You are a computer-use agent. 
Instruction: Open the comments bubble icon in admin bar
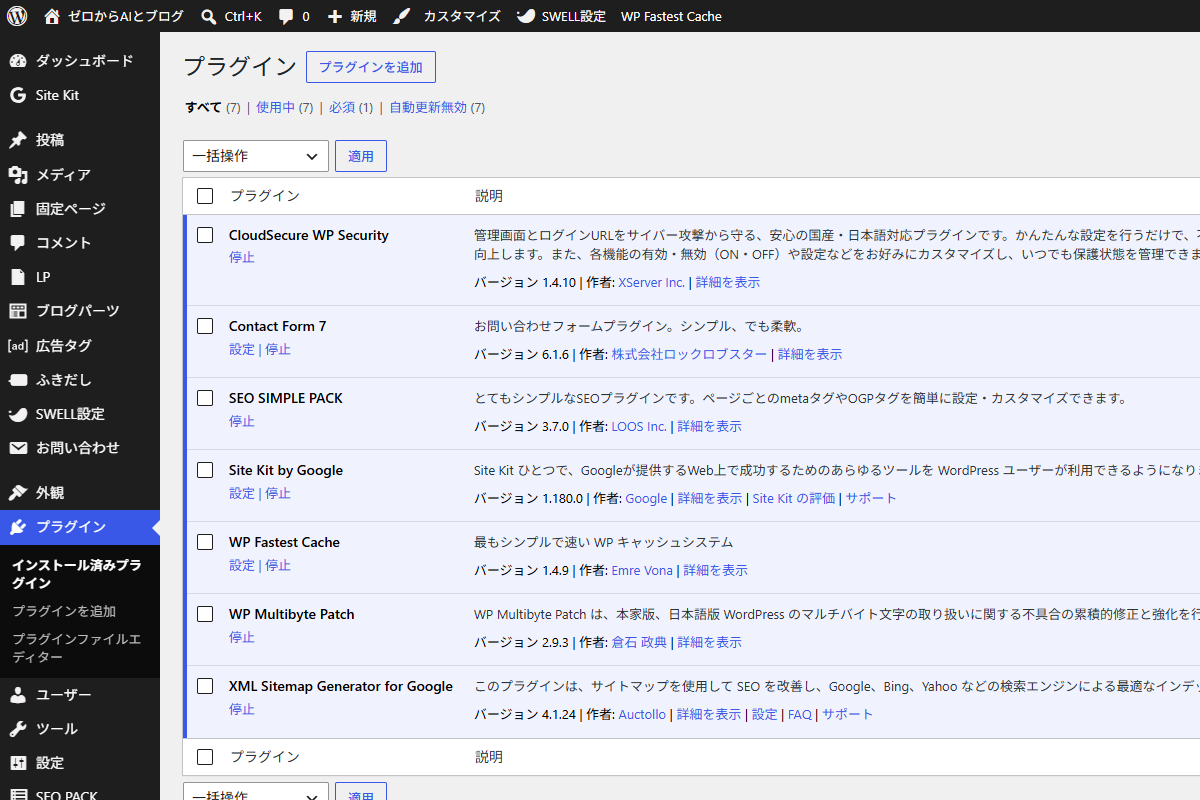(286, 17)
